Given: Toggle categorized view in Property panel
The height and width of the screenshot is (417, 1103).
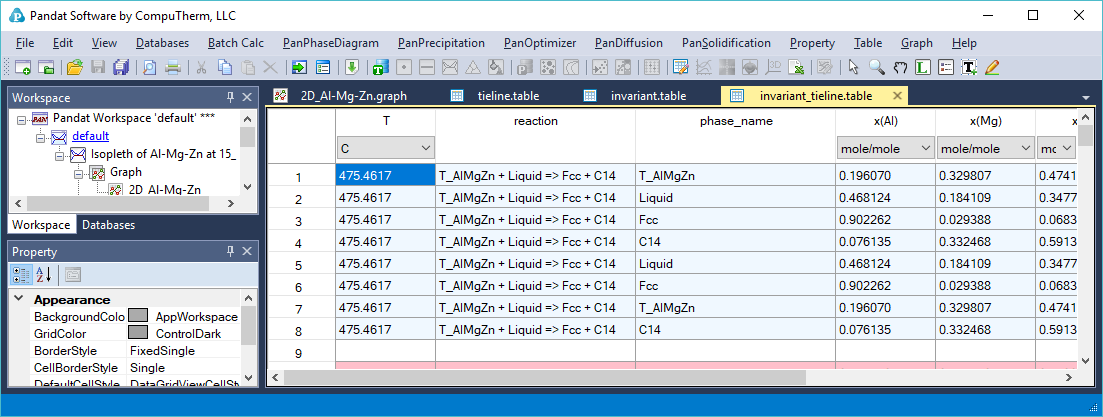Looking at the screenshot, I should pyautogui.click(x=24, y=275).
